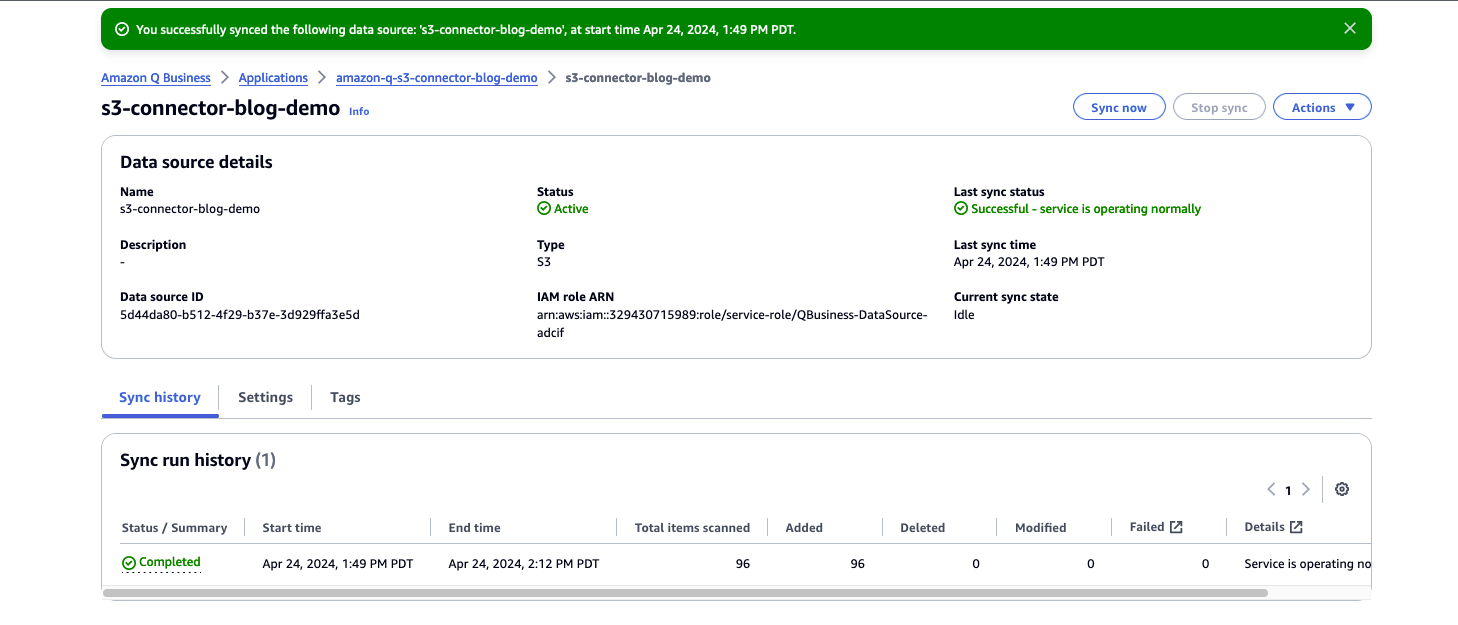This screenshot has height=625, width=1458.
Task: Click the Stop sync button
Action: pos(1219,107)
